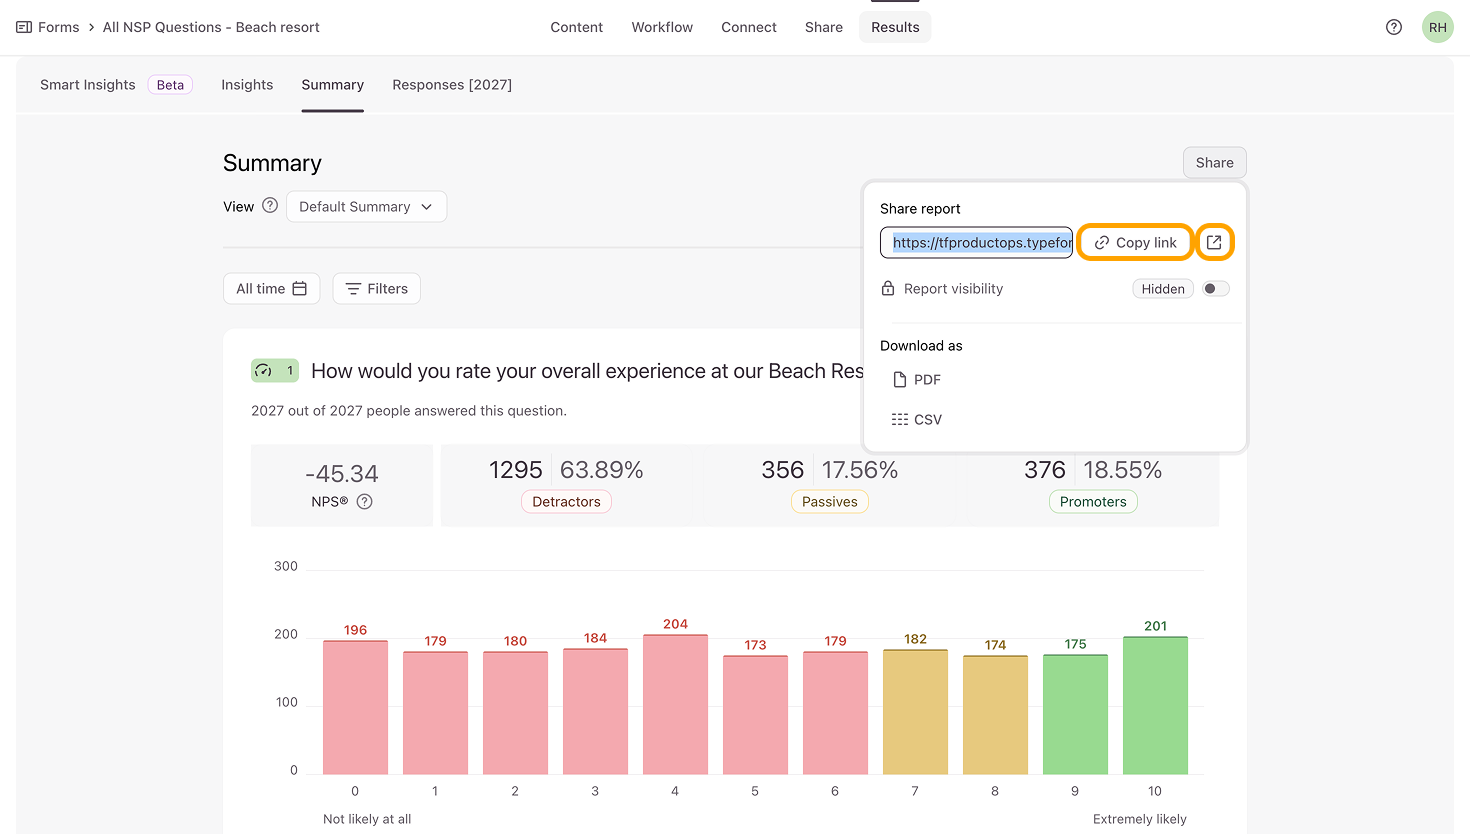The image size is (1470, 834).
Task: Toggle the Report visibility switch
Action: click(1215, 289)
